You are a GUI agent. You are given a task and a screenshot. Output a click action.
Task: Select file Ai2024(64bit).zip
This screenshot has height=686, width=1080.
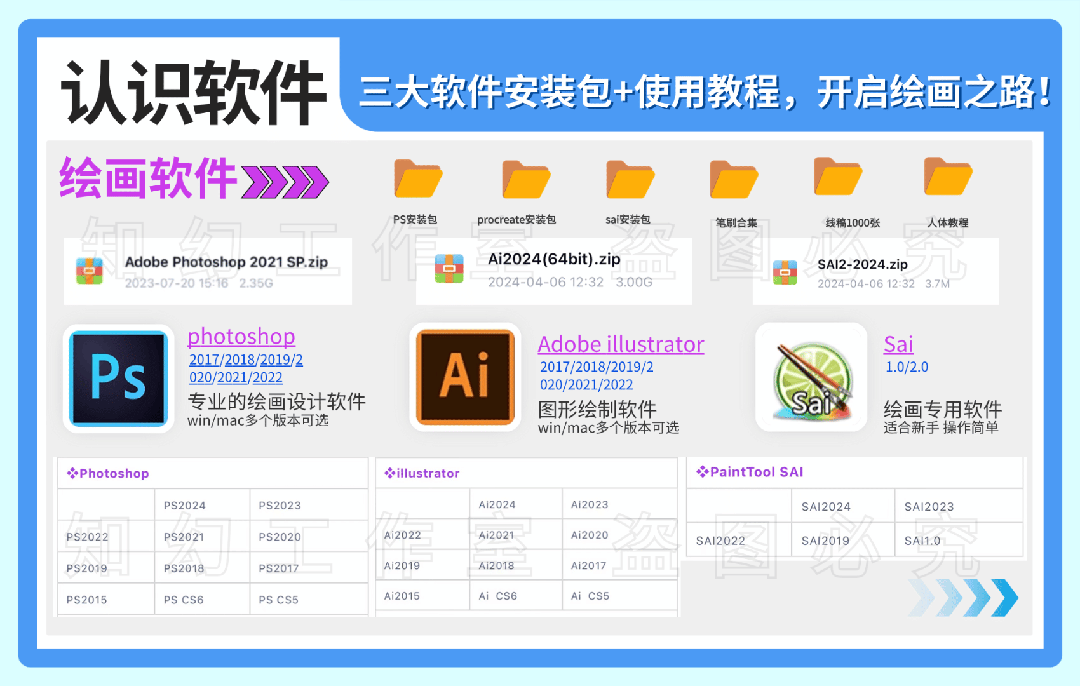point(554,271)
